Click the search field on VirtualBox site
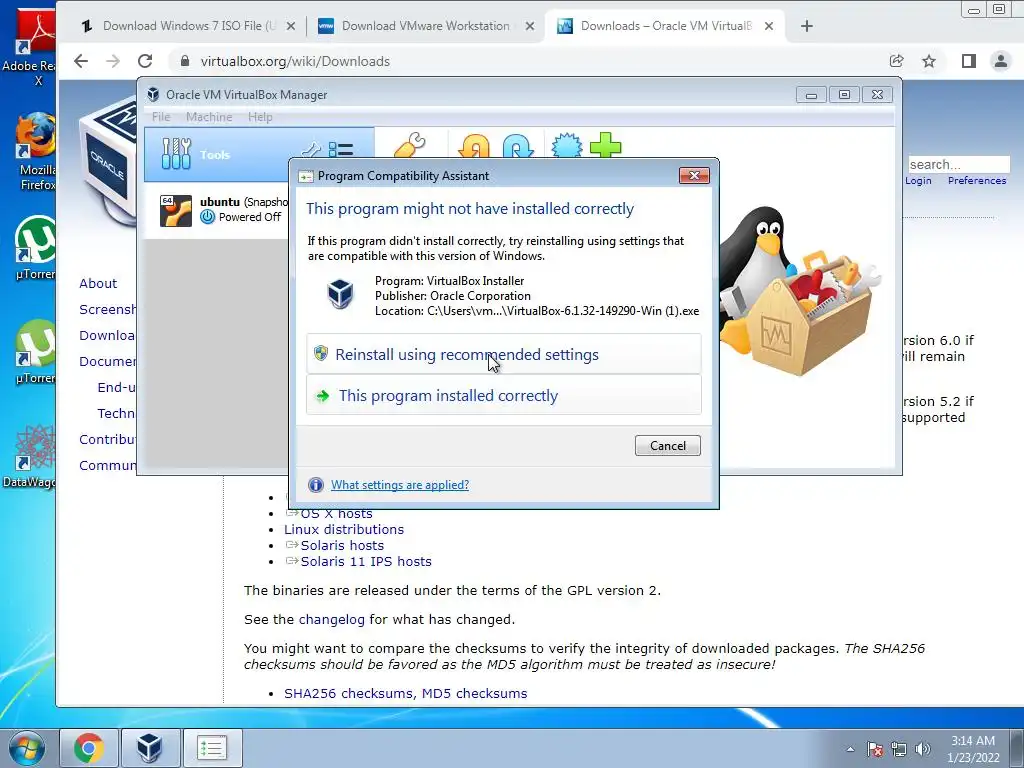Image resolution: width=1024 pixels, height=768 pixels. [959, 164]
